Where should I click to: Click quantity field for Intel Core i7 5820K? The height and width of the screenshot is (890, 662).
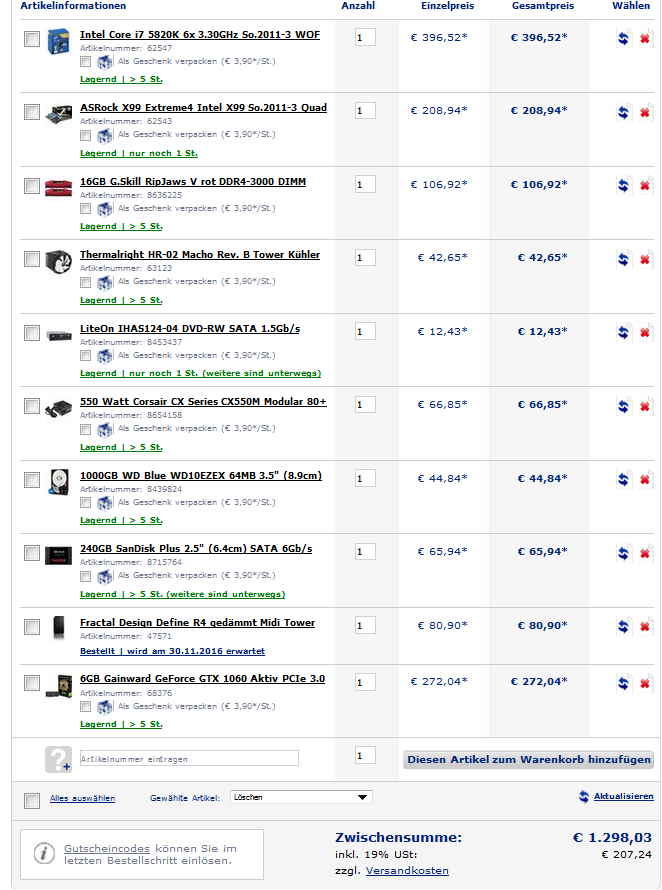tap(365, 37)
